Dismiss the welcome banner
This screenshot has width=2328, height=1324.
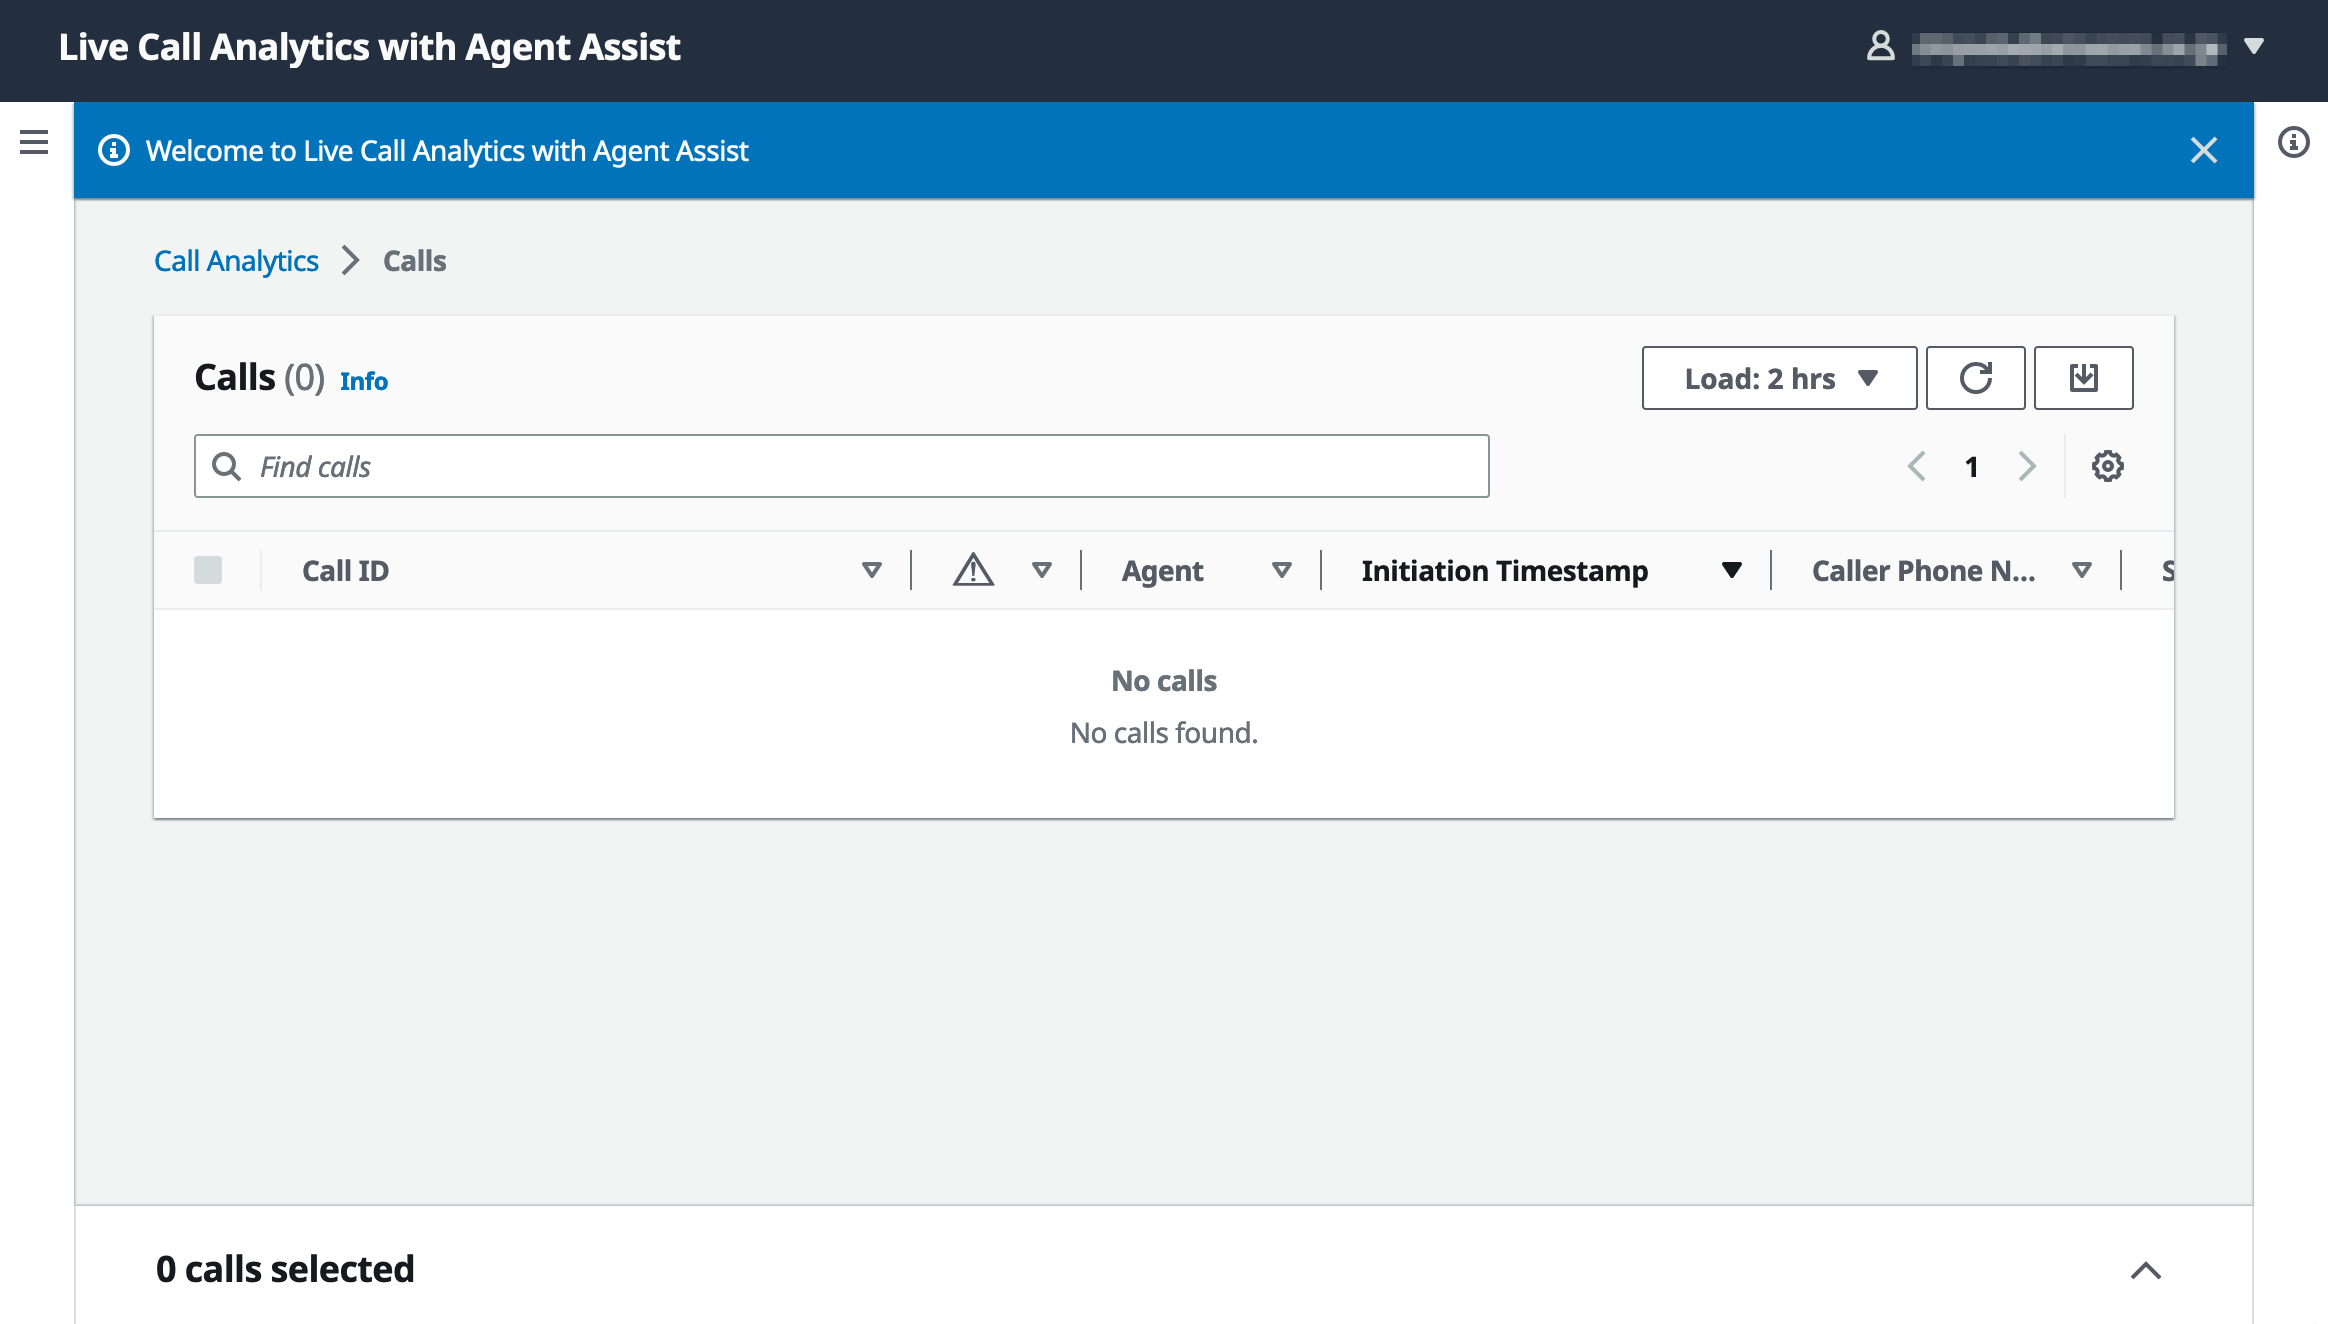coord(2203,150)
